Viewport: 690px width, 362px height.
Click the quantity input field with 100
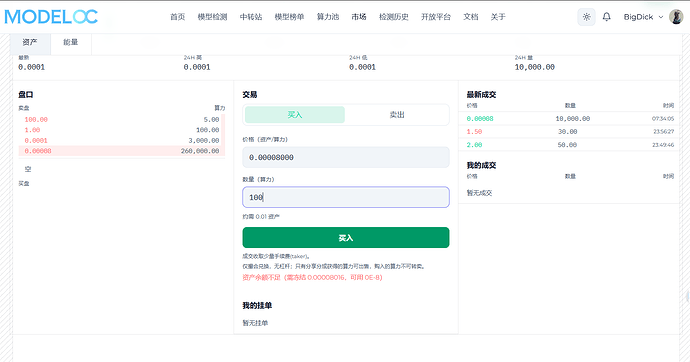(346, 197)
